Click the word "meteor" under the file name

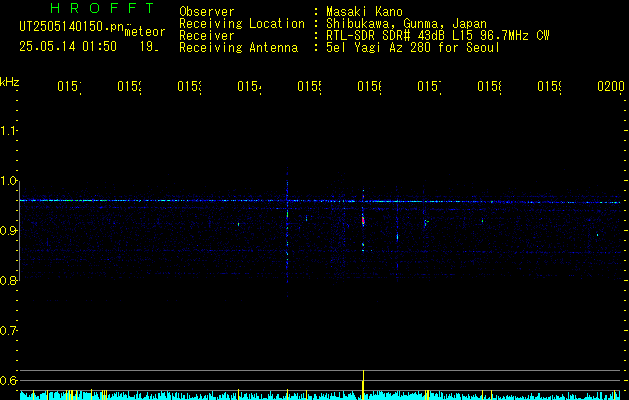[145, 32]
